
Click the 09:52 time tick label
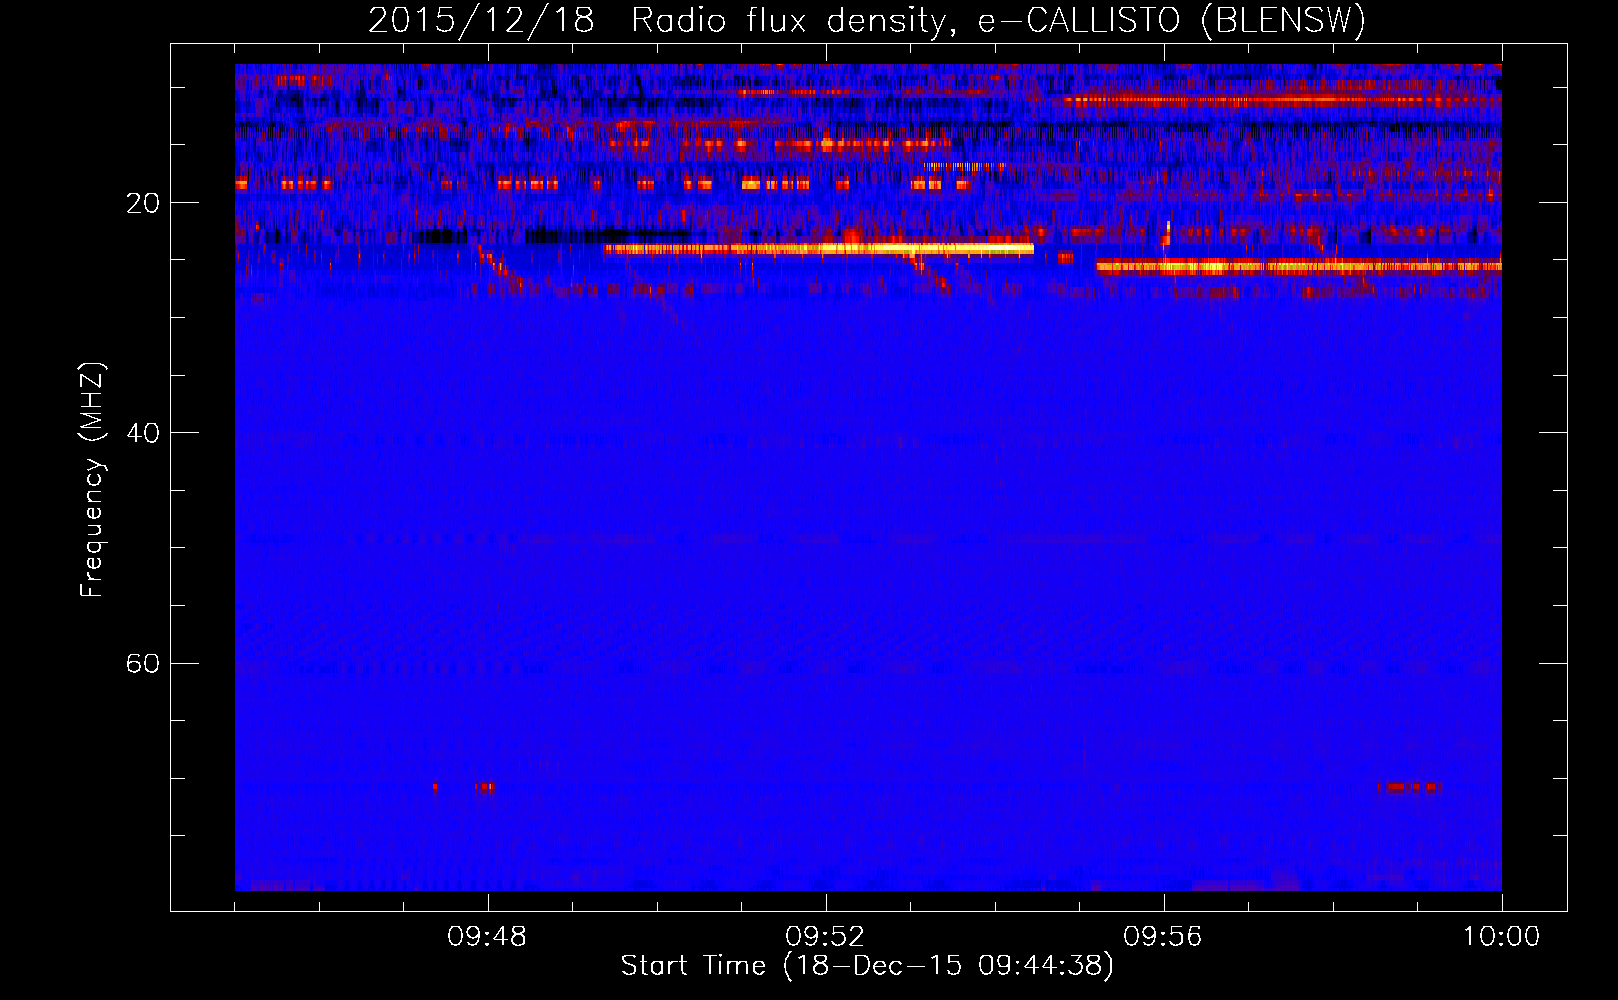tap(825, 937)
